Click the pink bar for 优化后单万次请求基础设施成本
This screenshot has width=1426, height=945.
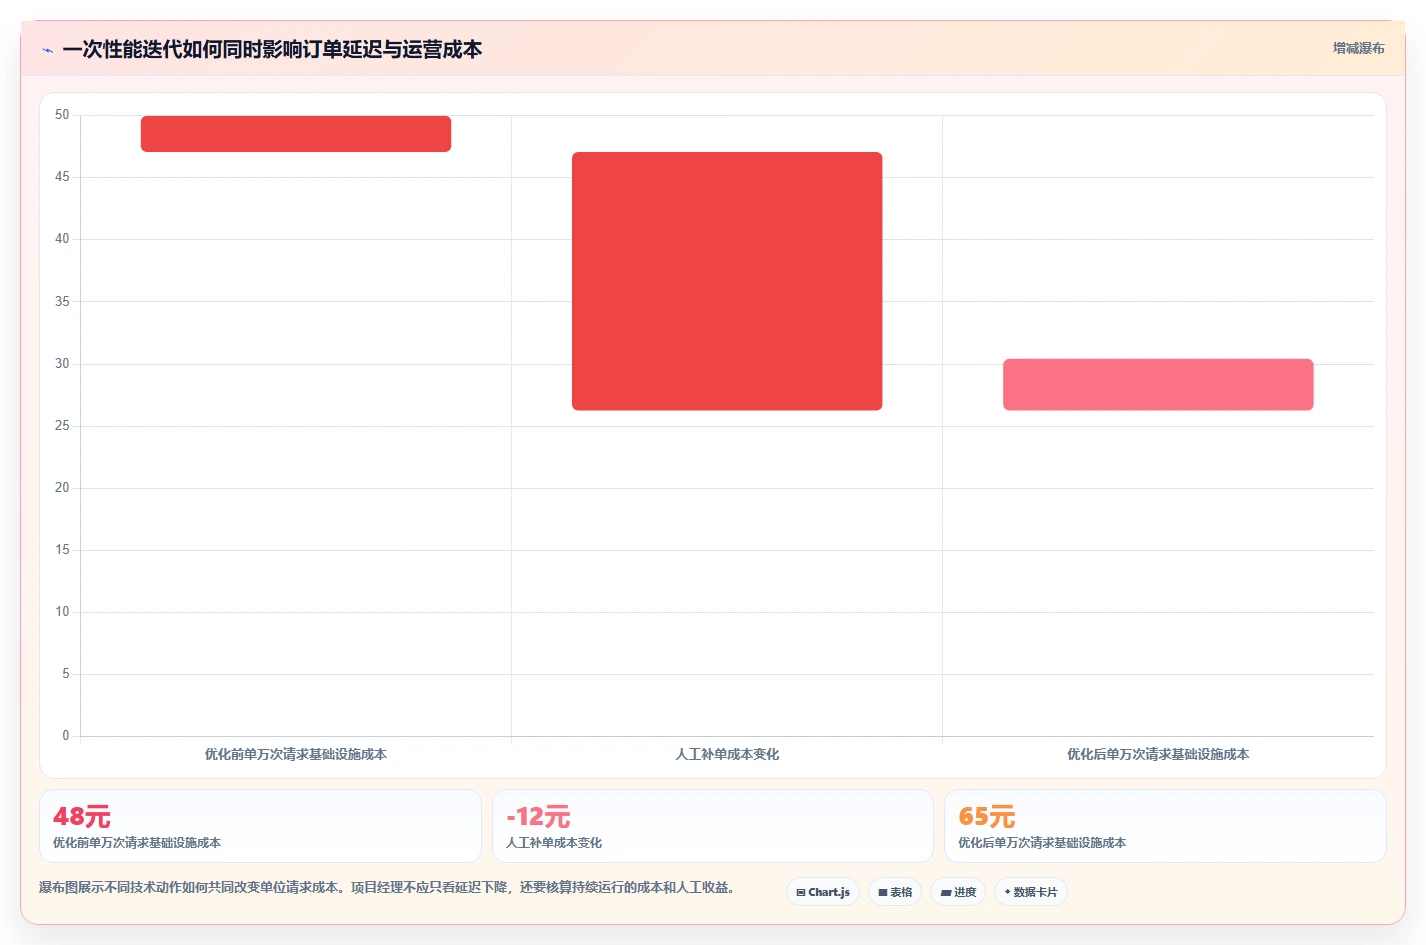coord(1158,385)
